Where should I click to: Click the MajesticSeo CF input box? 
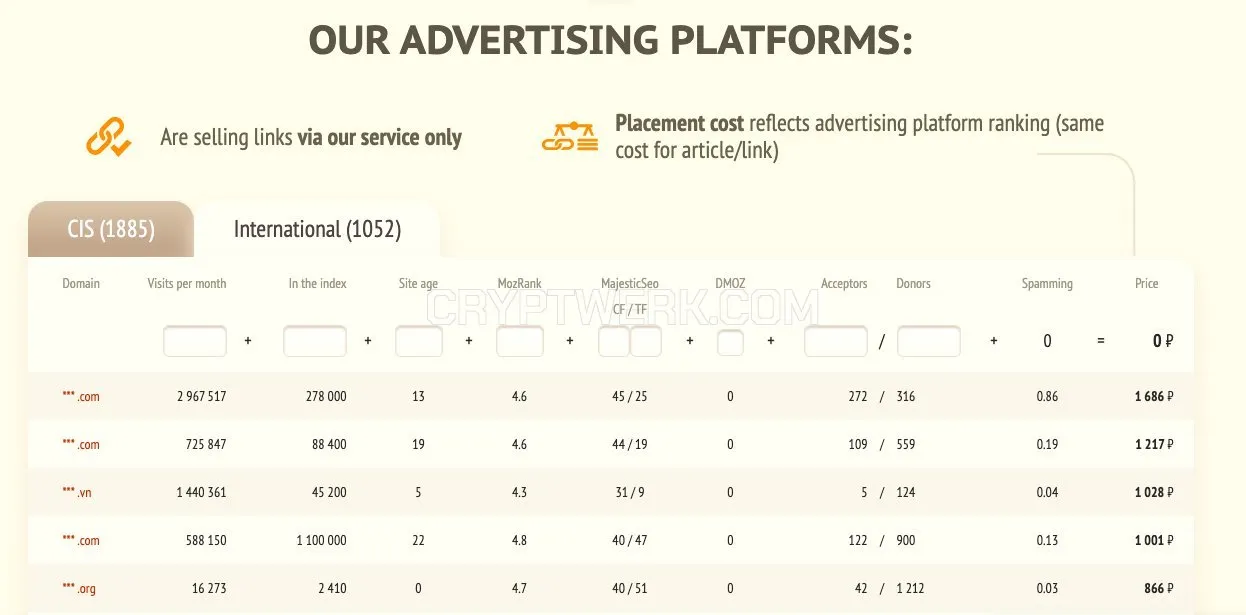tap(614, 341)
